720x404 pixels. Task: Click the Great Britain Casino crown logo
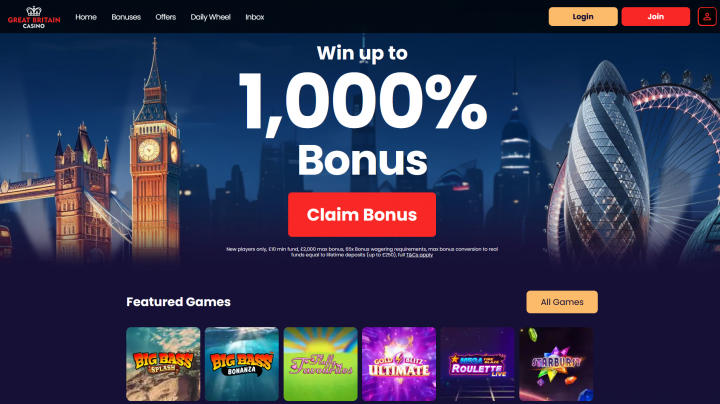click(34, 17)
